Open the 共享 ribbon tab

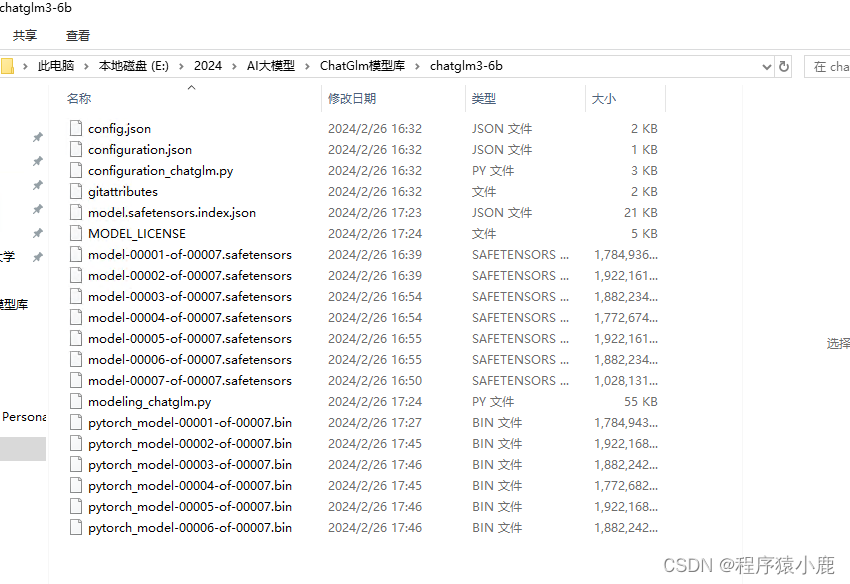point(25,36)
